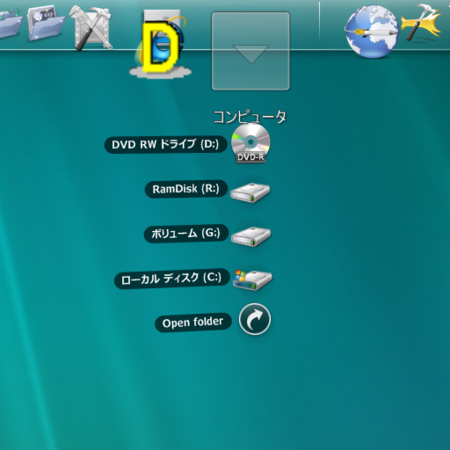
Task: Open the hammer with spark icon
Action: 422,22
